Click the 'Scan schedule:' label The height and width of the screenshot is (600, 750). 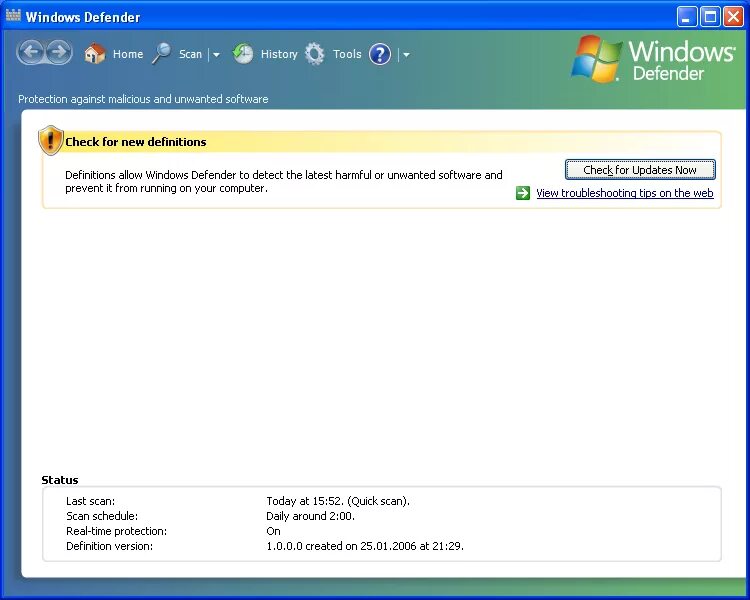click(x=102, y=516)
